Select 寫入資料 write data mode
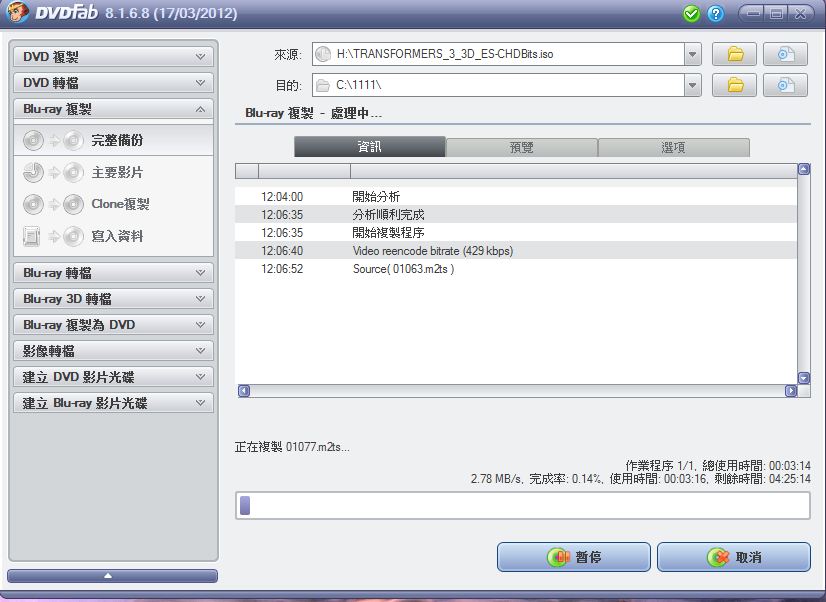This screenshot has width=826, height=602. click(113, 236)
